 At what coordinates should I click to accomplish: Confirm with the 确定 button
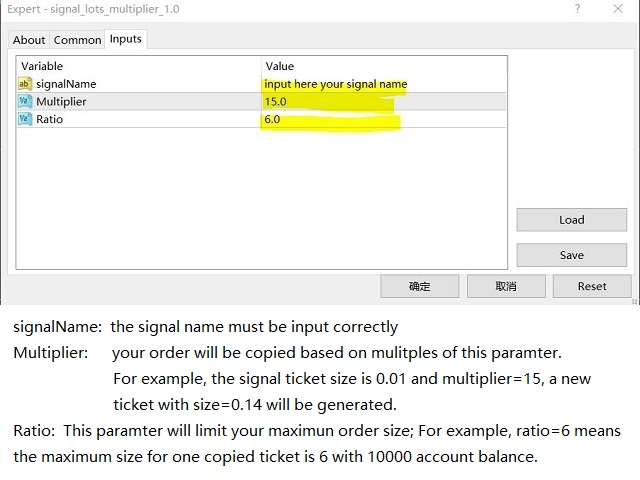(420, 286)
